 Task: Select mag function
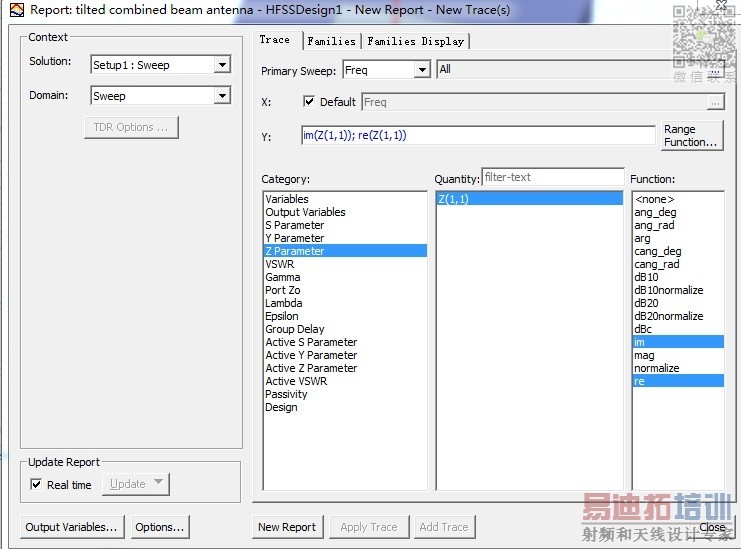coord(678,355)
